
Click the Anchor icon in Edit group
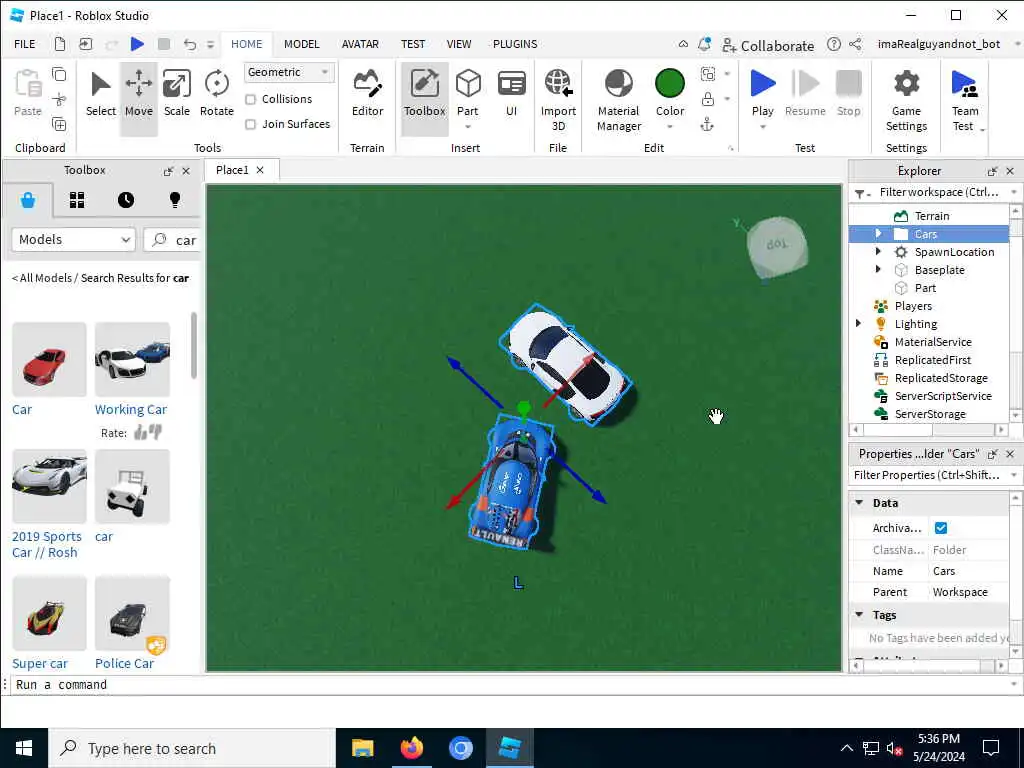pos(707,125)
